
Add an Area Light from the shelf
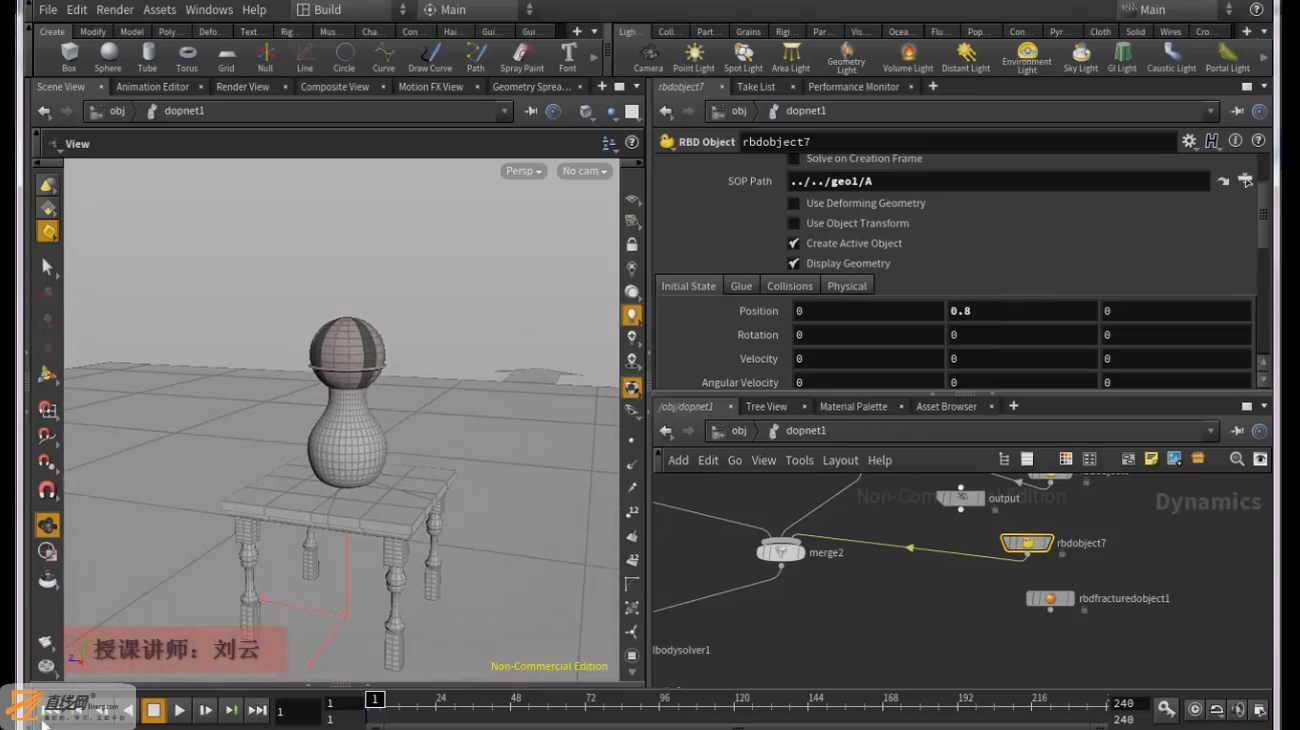tap(791, 57)
